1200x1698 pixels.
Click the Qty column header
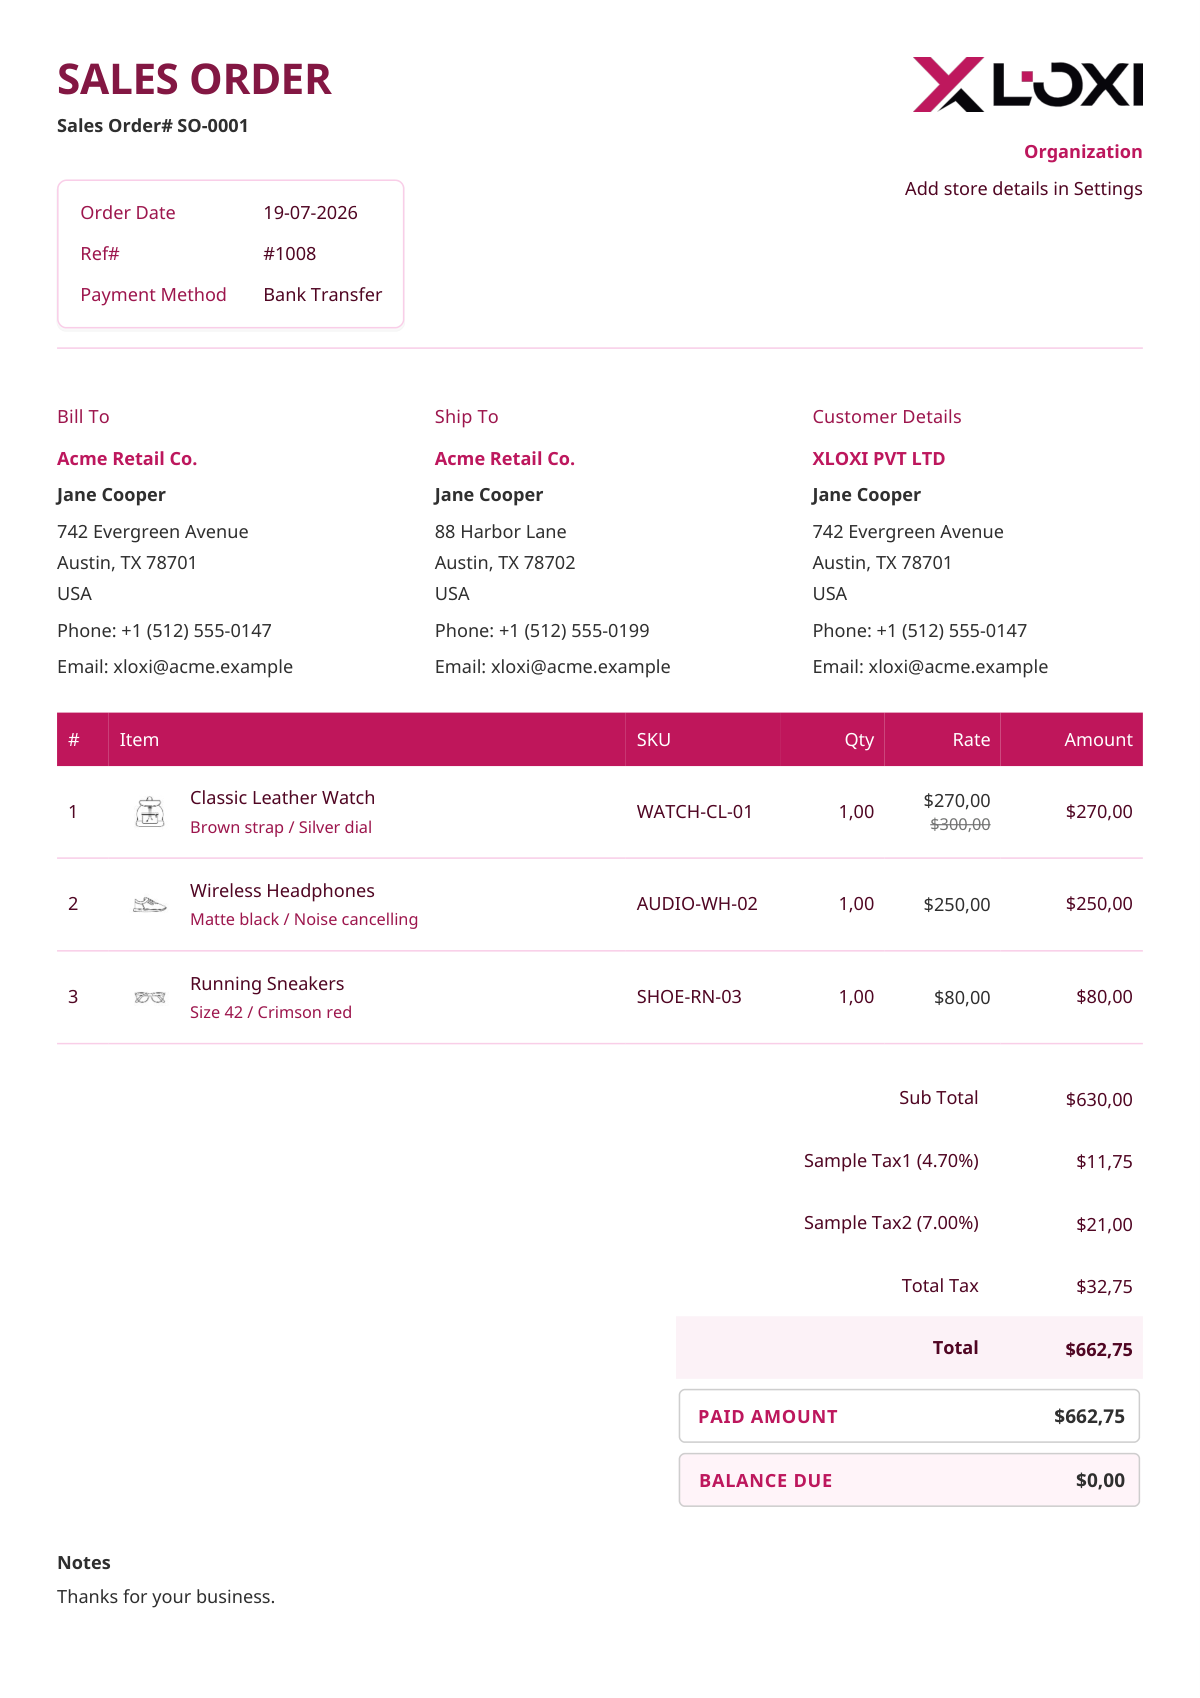tap(859, 740)
